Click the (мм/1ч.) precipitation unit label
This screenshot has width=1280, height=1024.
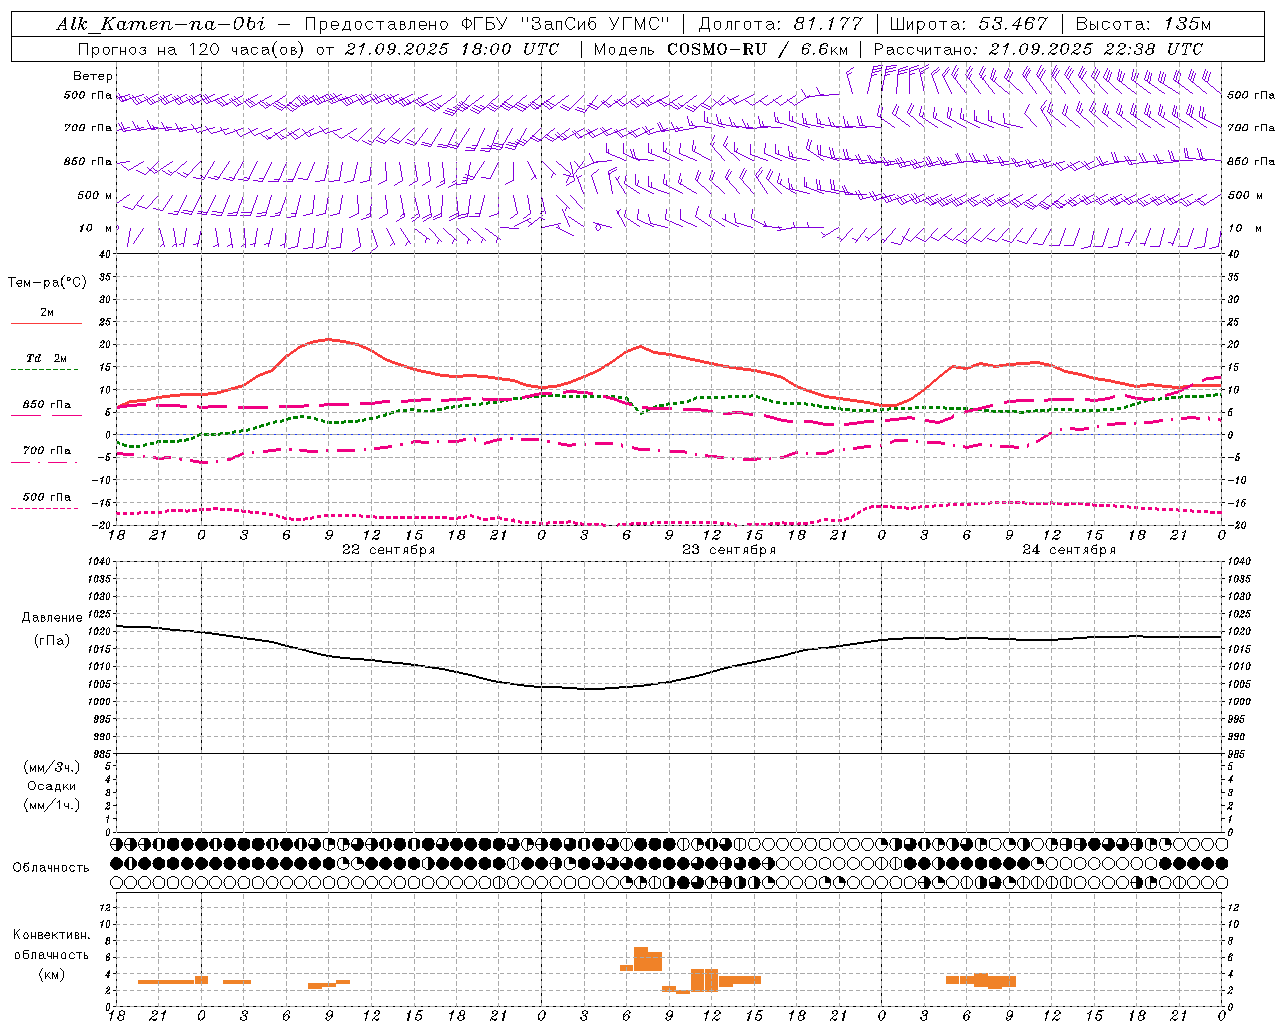(52, 805)
